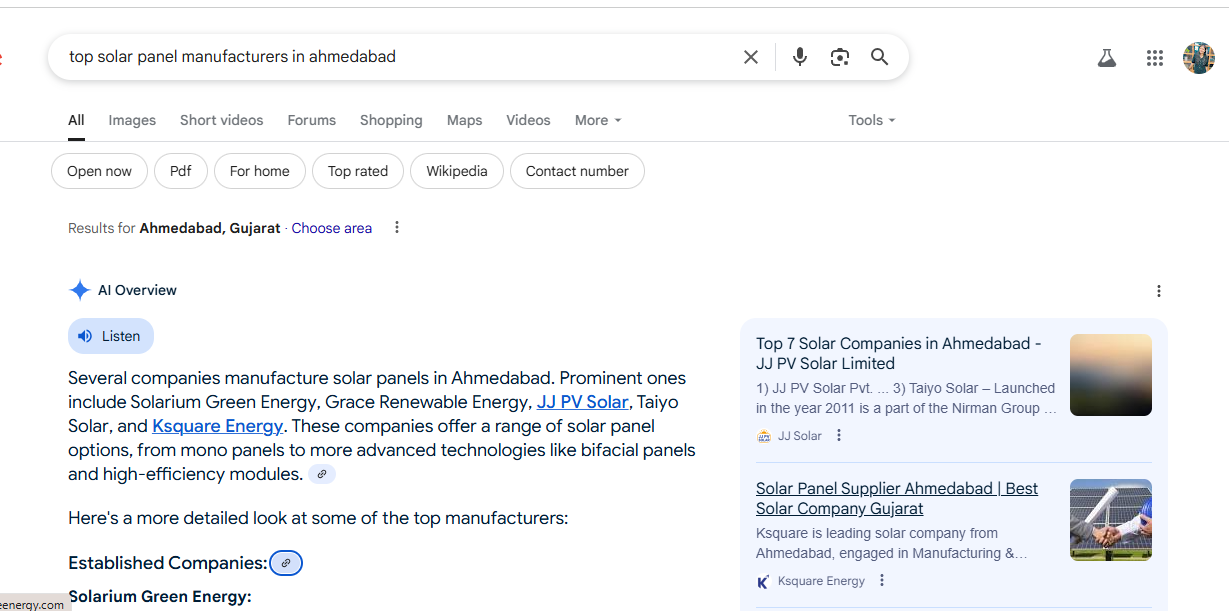This screenshot has width=1229, height=611.
Task: Expand the More search categories dropdown
Action: click(x=598, y=120)
